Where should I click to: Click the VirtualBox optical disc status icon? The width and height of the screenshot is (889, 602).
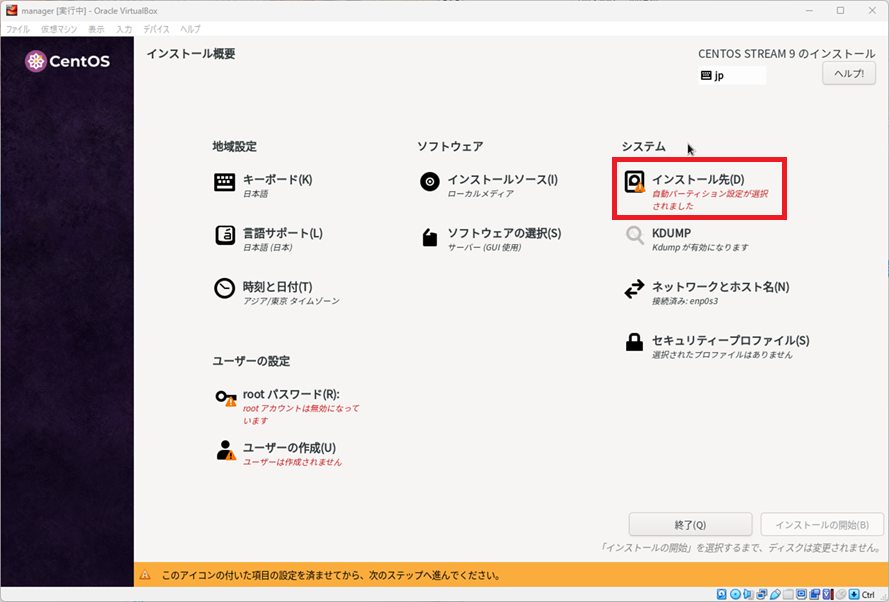point(735,594)
